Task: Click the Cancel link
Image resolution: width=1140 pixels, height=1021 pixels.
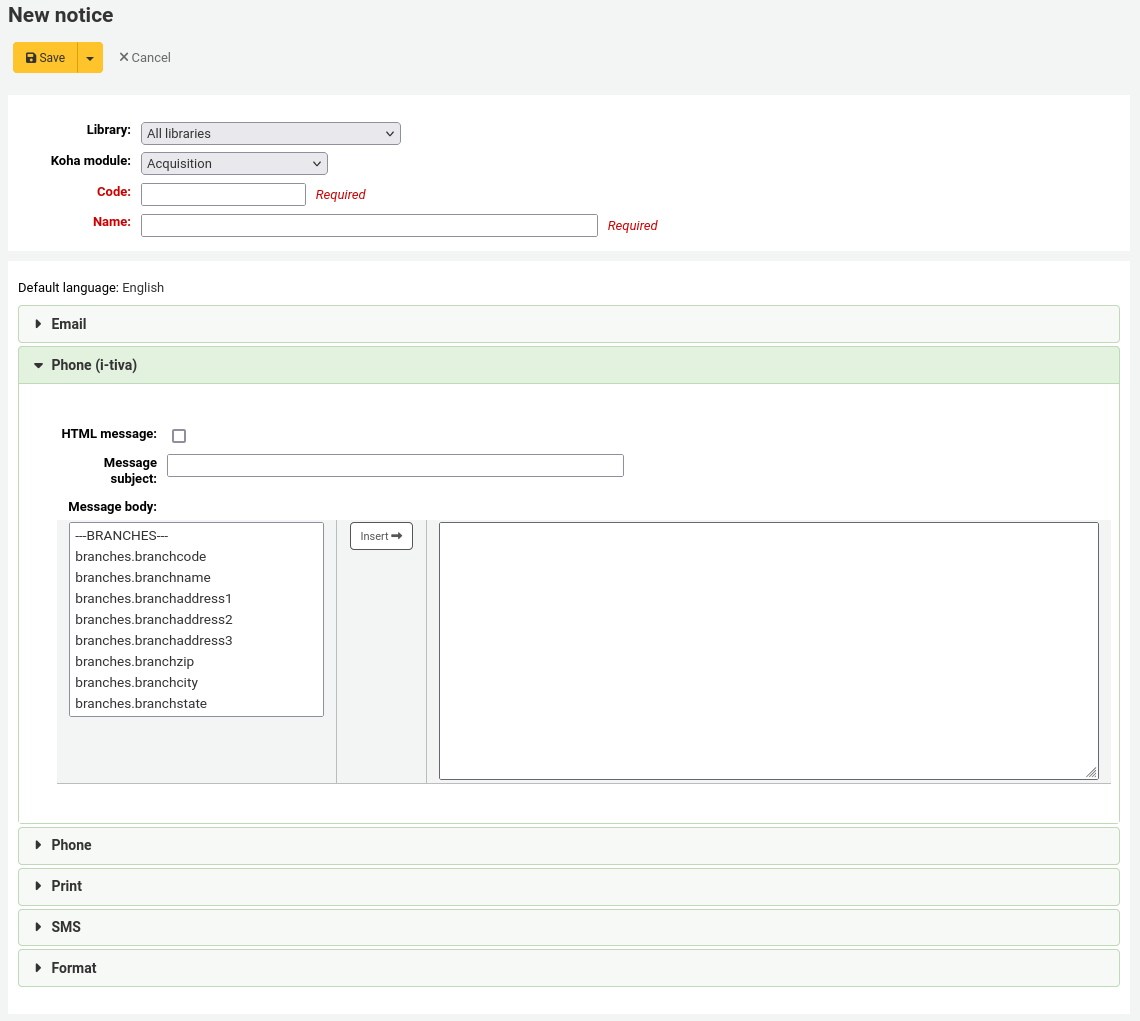Action: [x=150, y=57]
